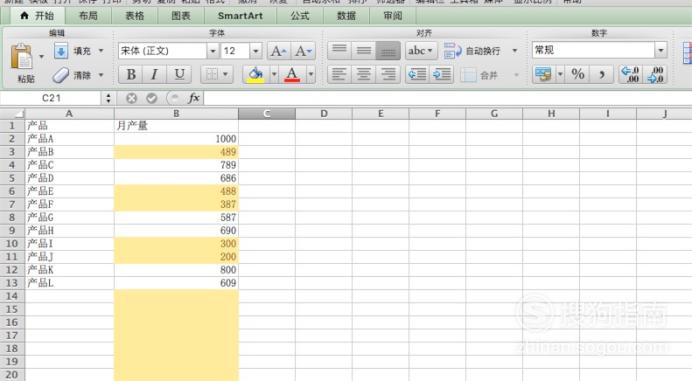
Task: Open the 公式 ribbon tab
Action: tap(300, 16)
